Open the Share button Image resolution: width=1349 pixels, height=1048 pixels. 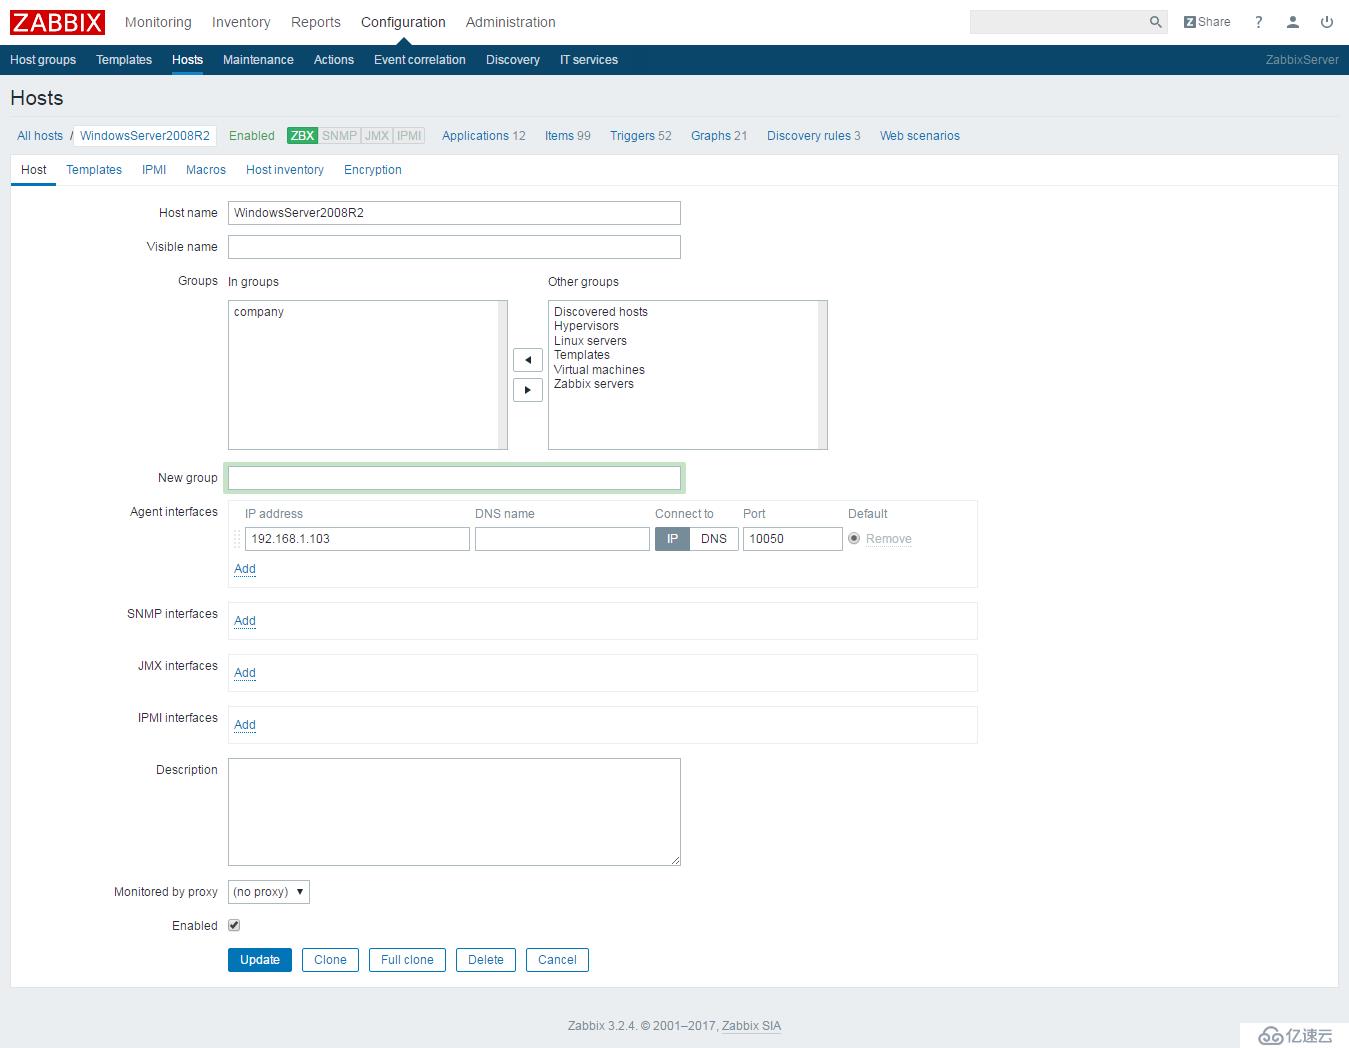(x=1207, y=22)
